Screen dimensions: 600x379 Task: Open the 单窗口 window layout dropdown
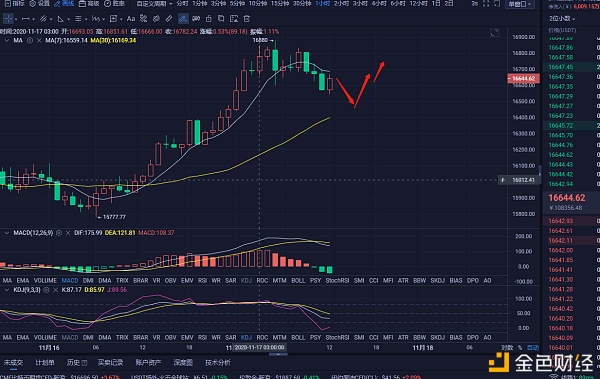click(x=520, y=4)
